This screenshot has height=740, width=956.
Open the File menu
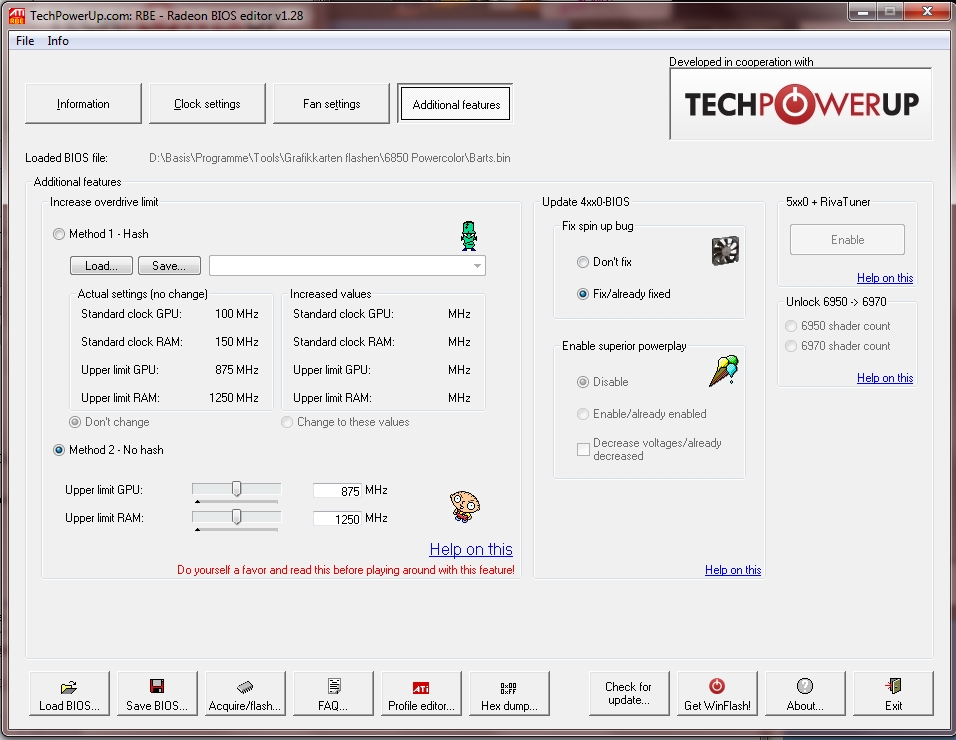pyautogui.click(x=25, y=41)
